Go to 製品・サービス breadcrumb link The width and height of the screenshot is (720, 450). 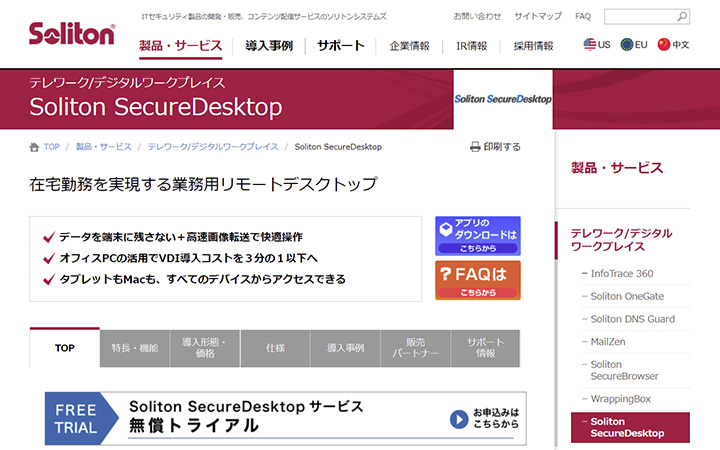point(103,147)
